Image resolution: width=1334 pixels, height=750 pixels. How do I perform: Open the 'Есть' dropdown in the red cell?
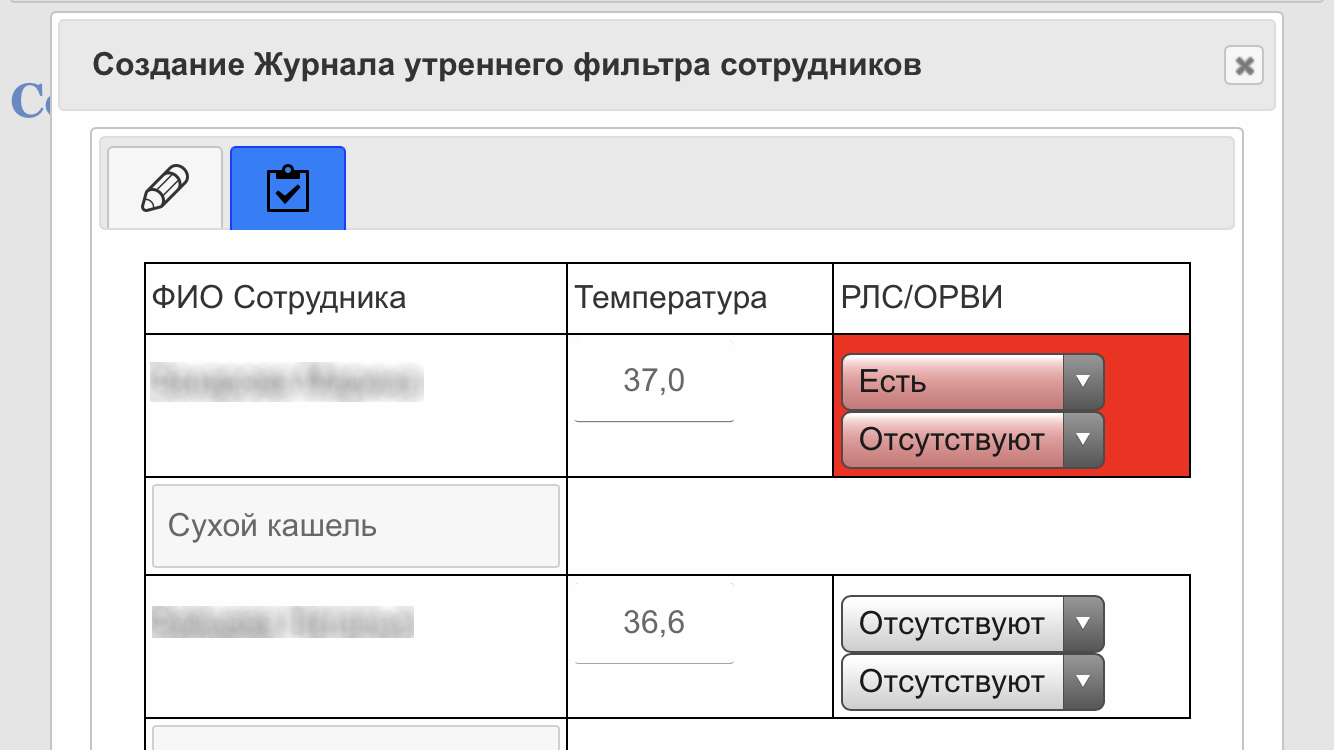point(973,382)
